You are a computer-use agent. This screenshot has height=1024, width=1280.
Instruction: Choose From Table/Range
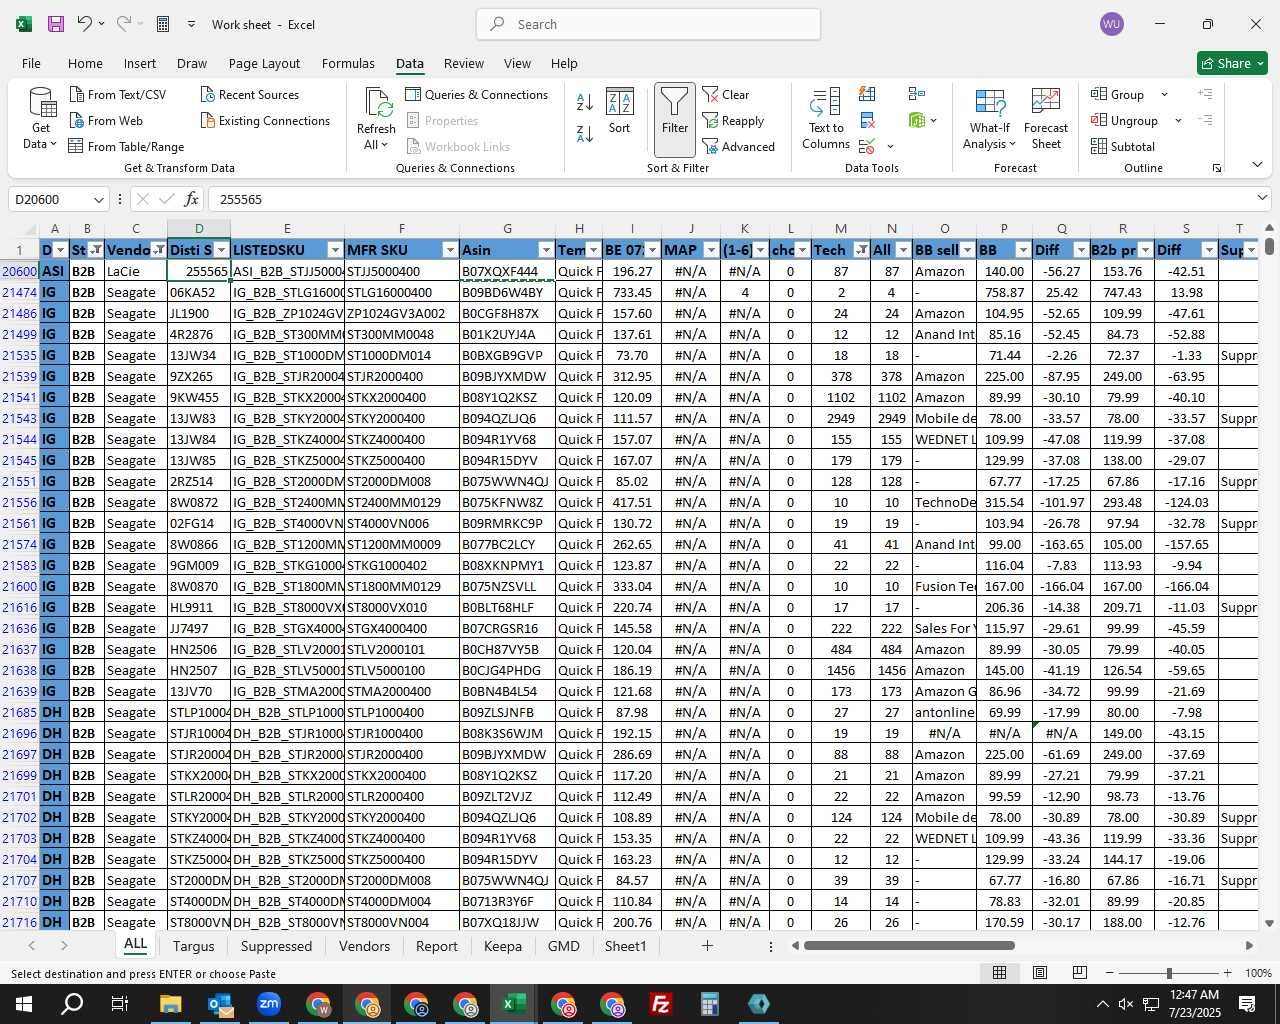(126, 146)
